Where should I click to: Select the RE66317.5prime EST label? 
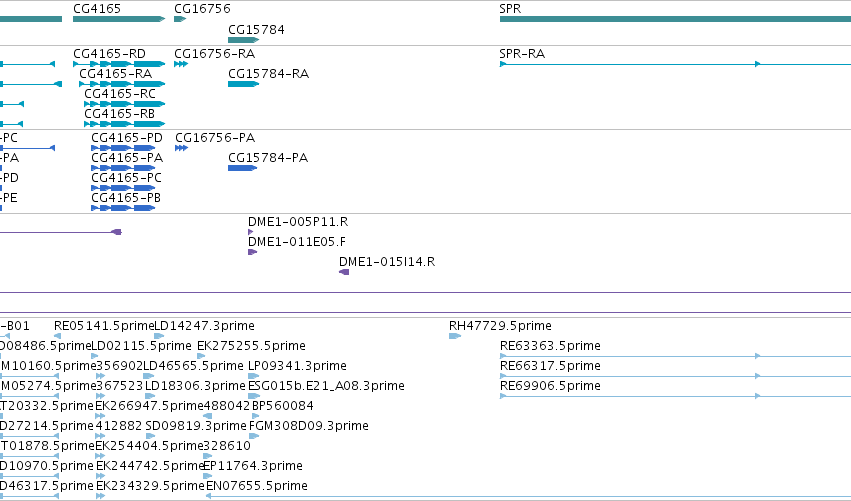click(x=550, y=366)
